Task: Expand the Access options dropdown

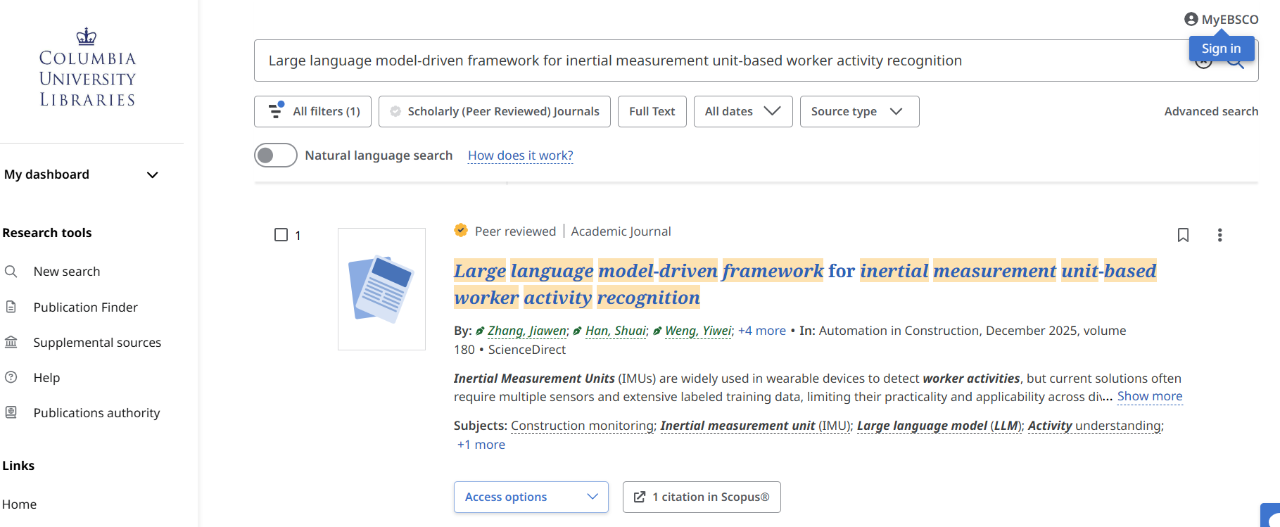Action: tap(530, 497)
